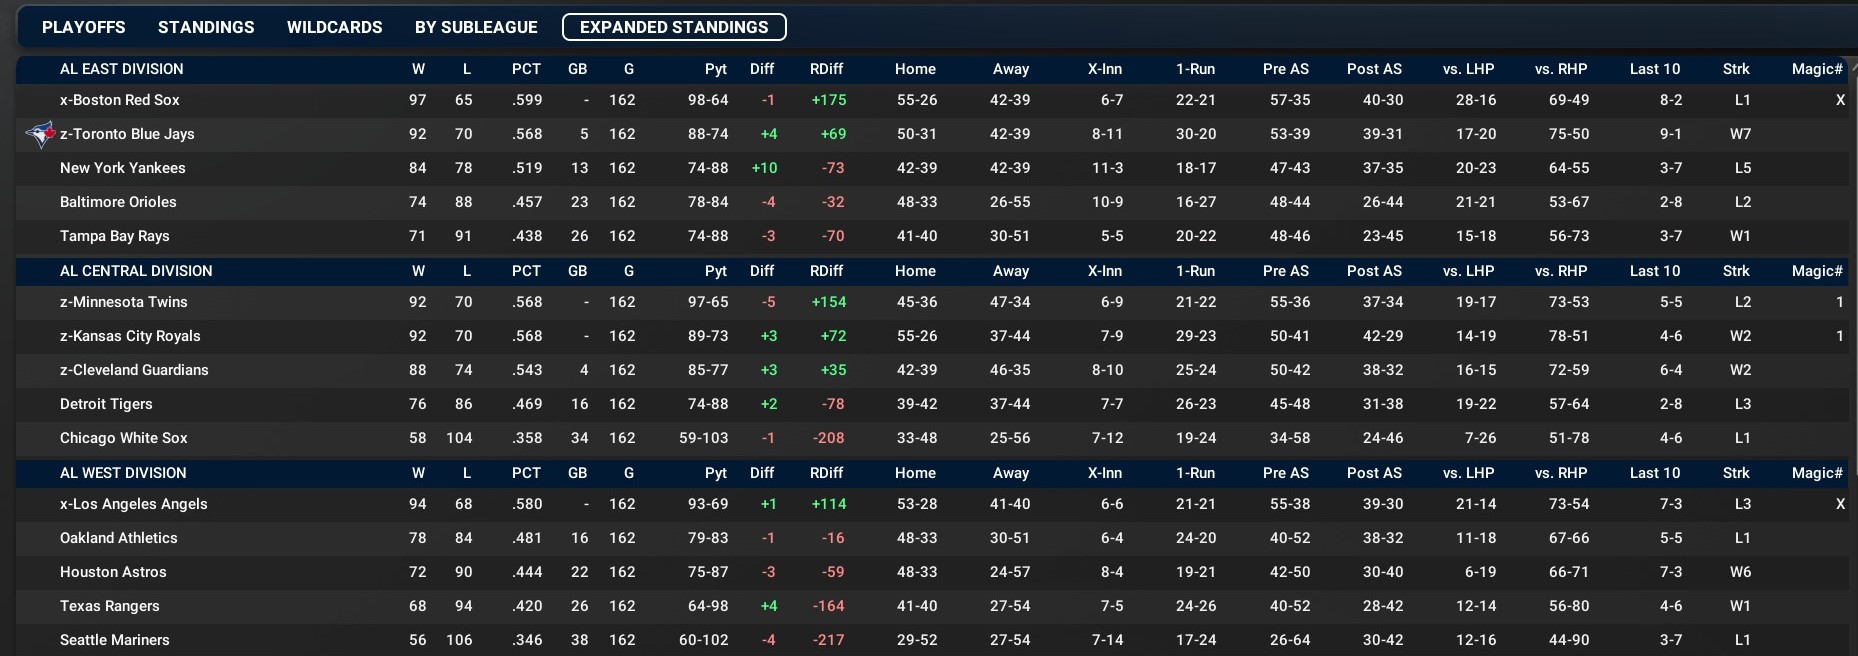Viewport: 1858px width, 656px height.
Task: Click AL Central Last 10 column header
Action: click(x=1654, y=271)
